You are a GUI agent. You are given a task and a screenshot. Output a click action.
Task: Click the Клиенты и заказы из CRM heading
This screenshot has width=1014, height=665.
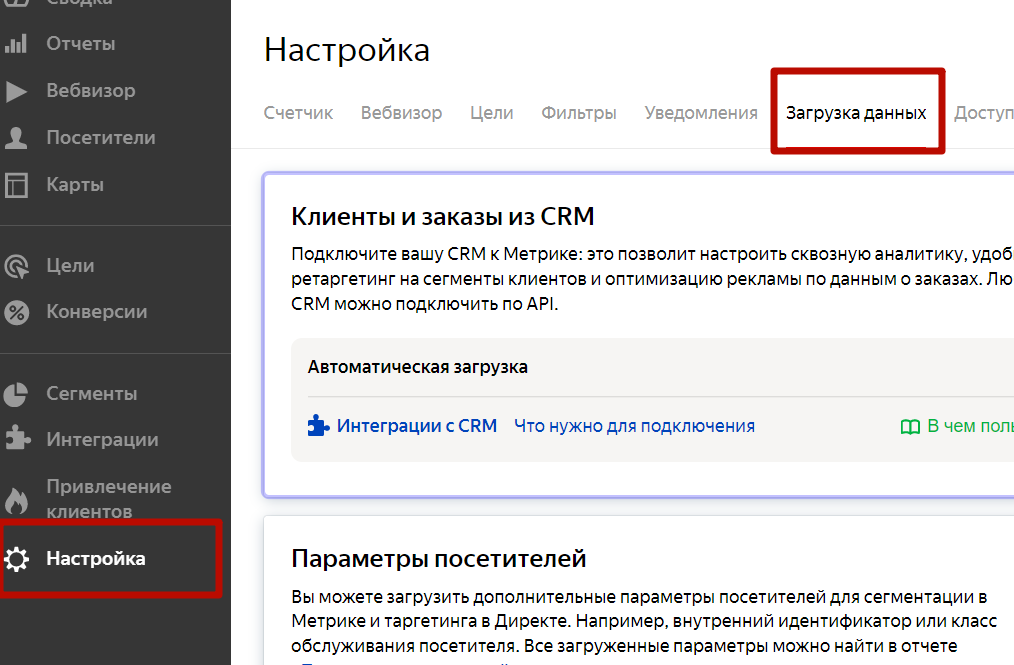point(442,216)
